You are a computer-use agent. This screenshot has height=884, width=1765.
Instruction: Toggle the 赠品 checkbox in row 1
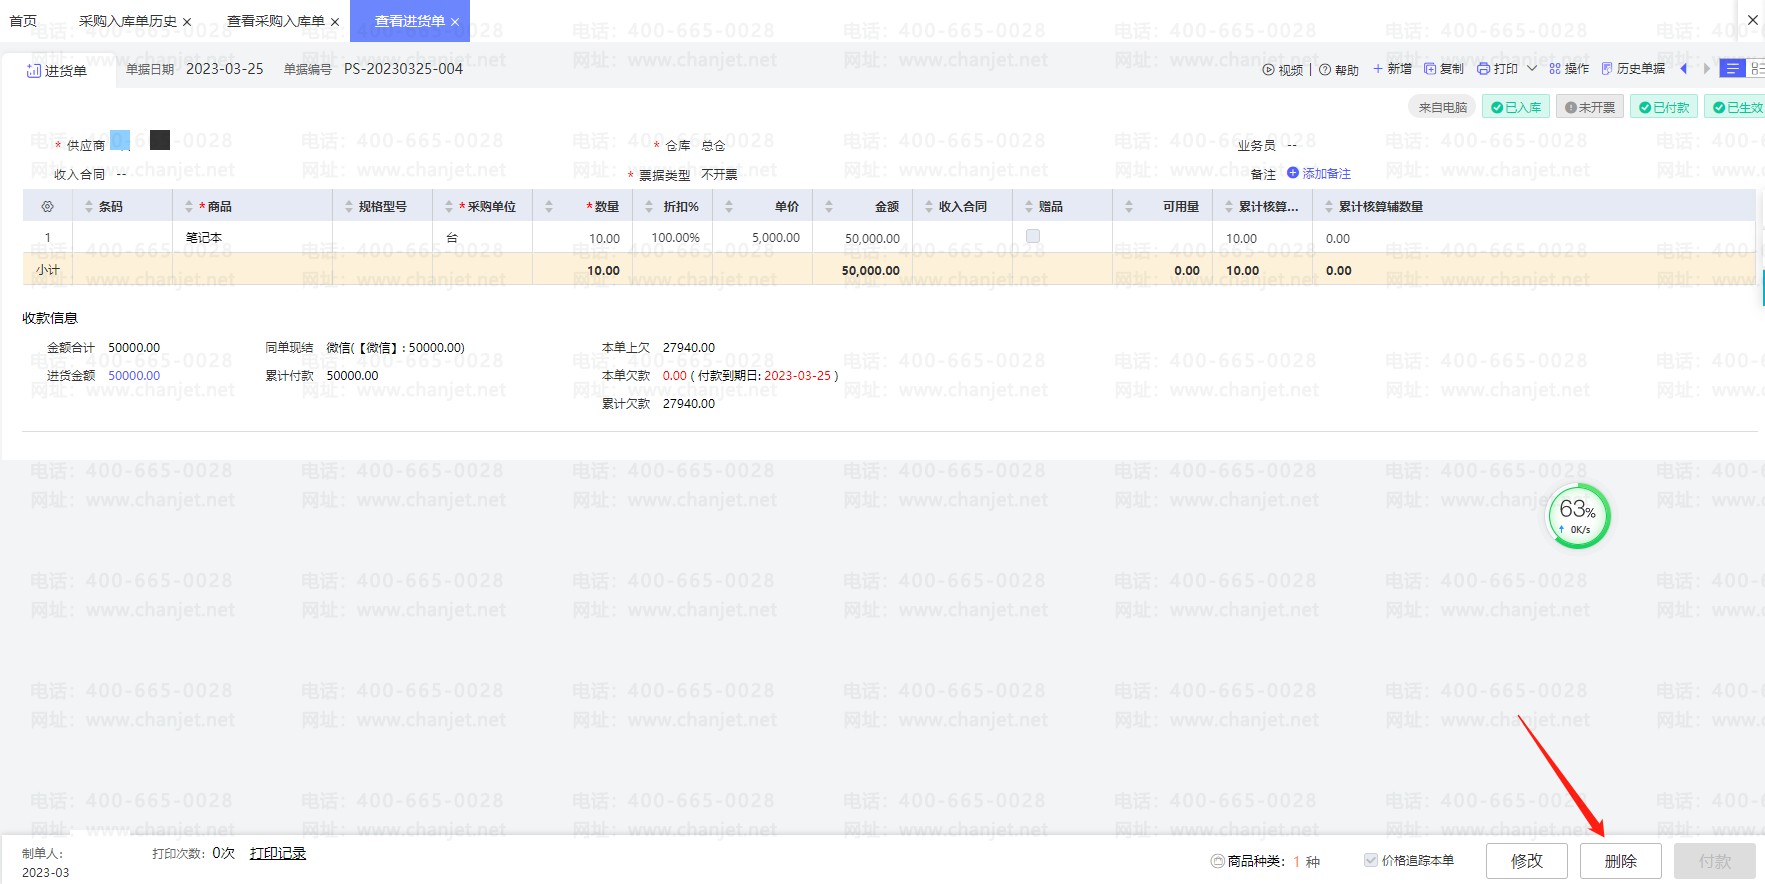(x=1033, y=237)
